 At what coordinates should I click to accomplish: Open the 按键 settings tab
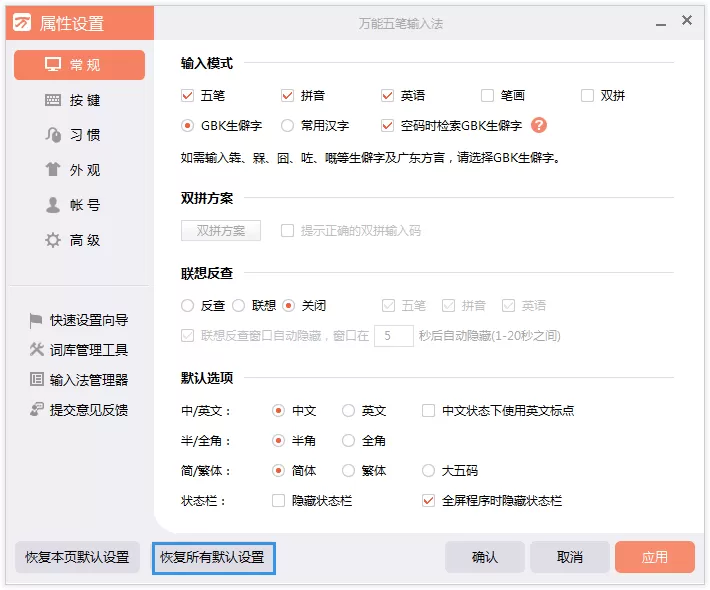(x=79, y=100)
